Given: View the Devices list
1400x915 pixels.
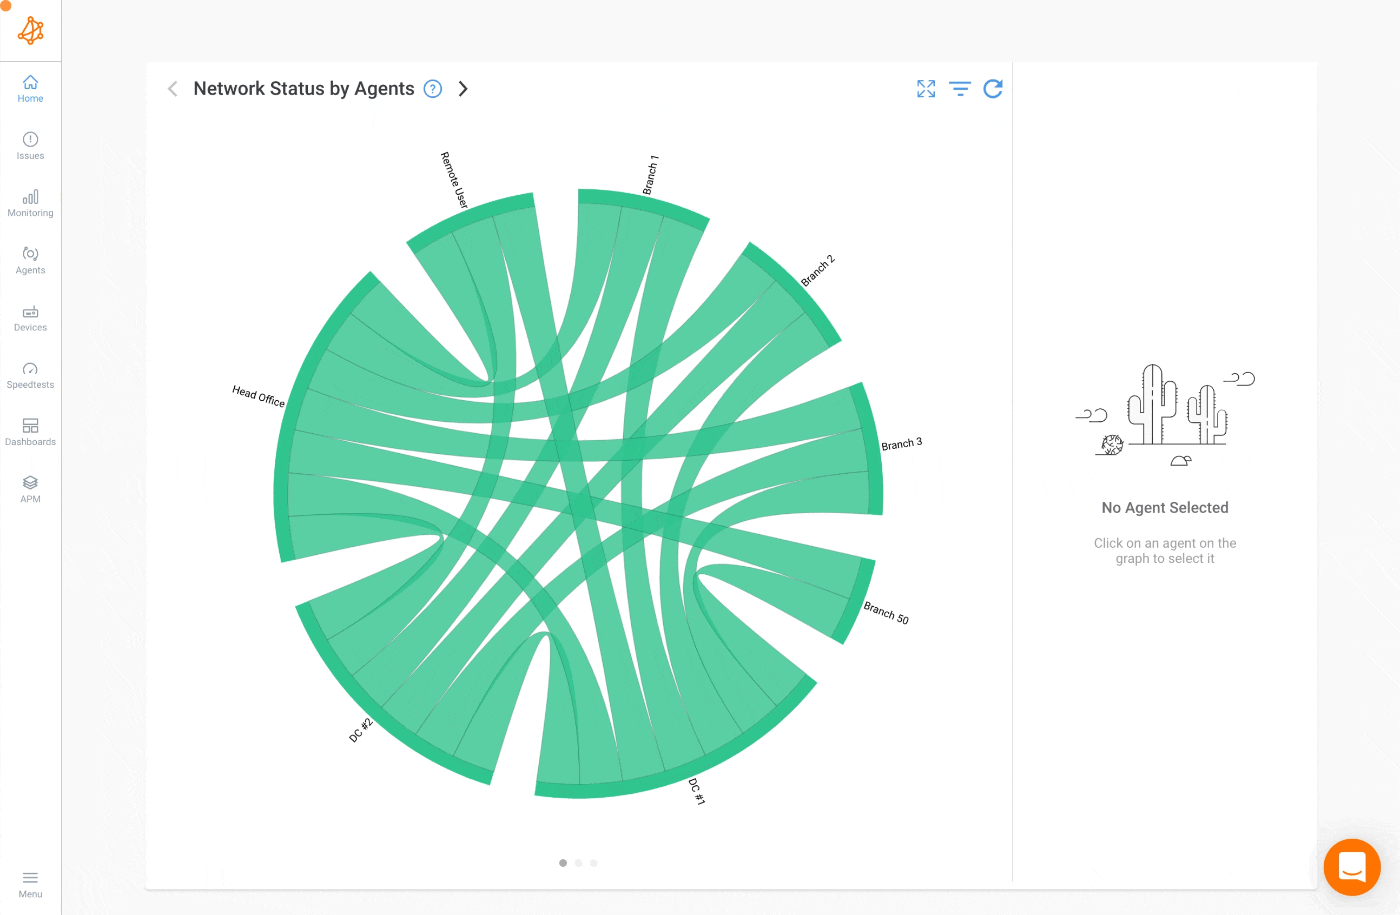Looking at the screenshot, I should click(x=30, y=318).
